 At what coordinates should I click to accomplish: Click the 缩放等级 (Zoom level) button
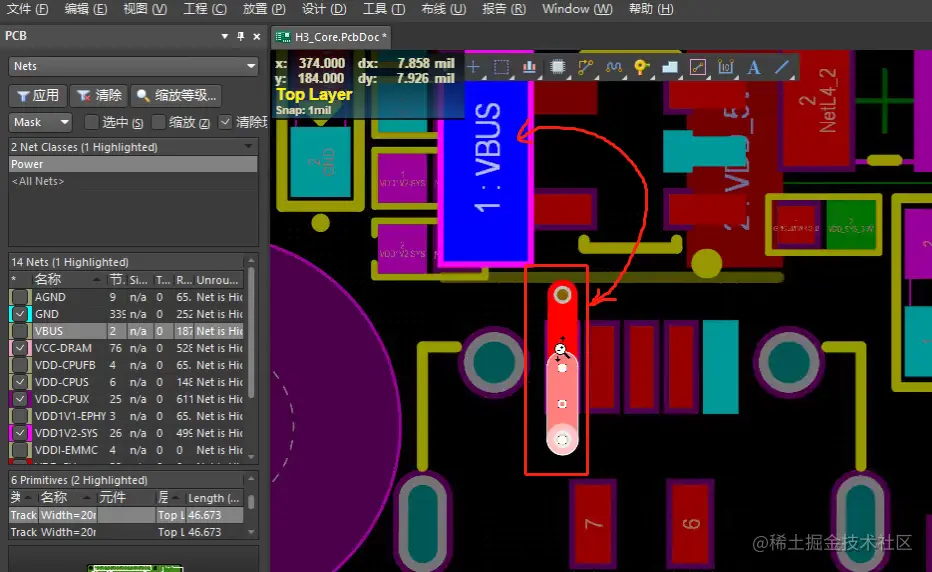pyautogui.click(x=177, y=95)
